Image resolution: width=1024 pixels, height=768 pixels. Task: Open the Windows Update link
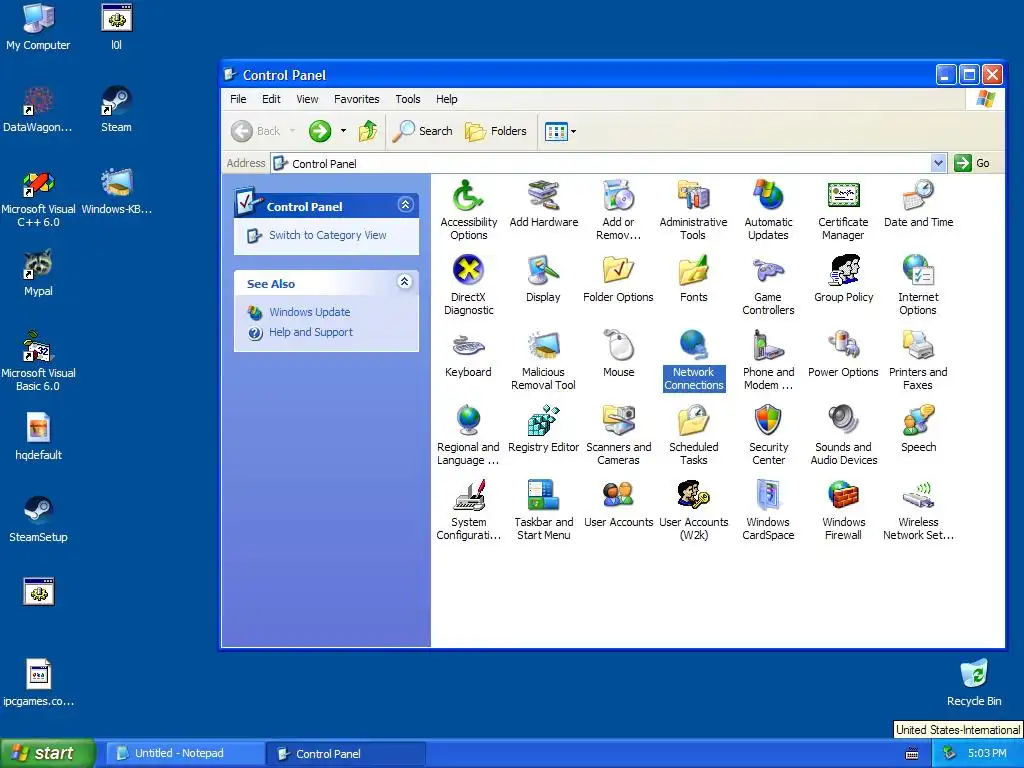coord(310,312)
